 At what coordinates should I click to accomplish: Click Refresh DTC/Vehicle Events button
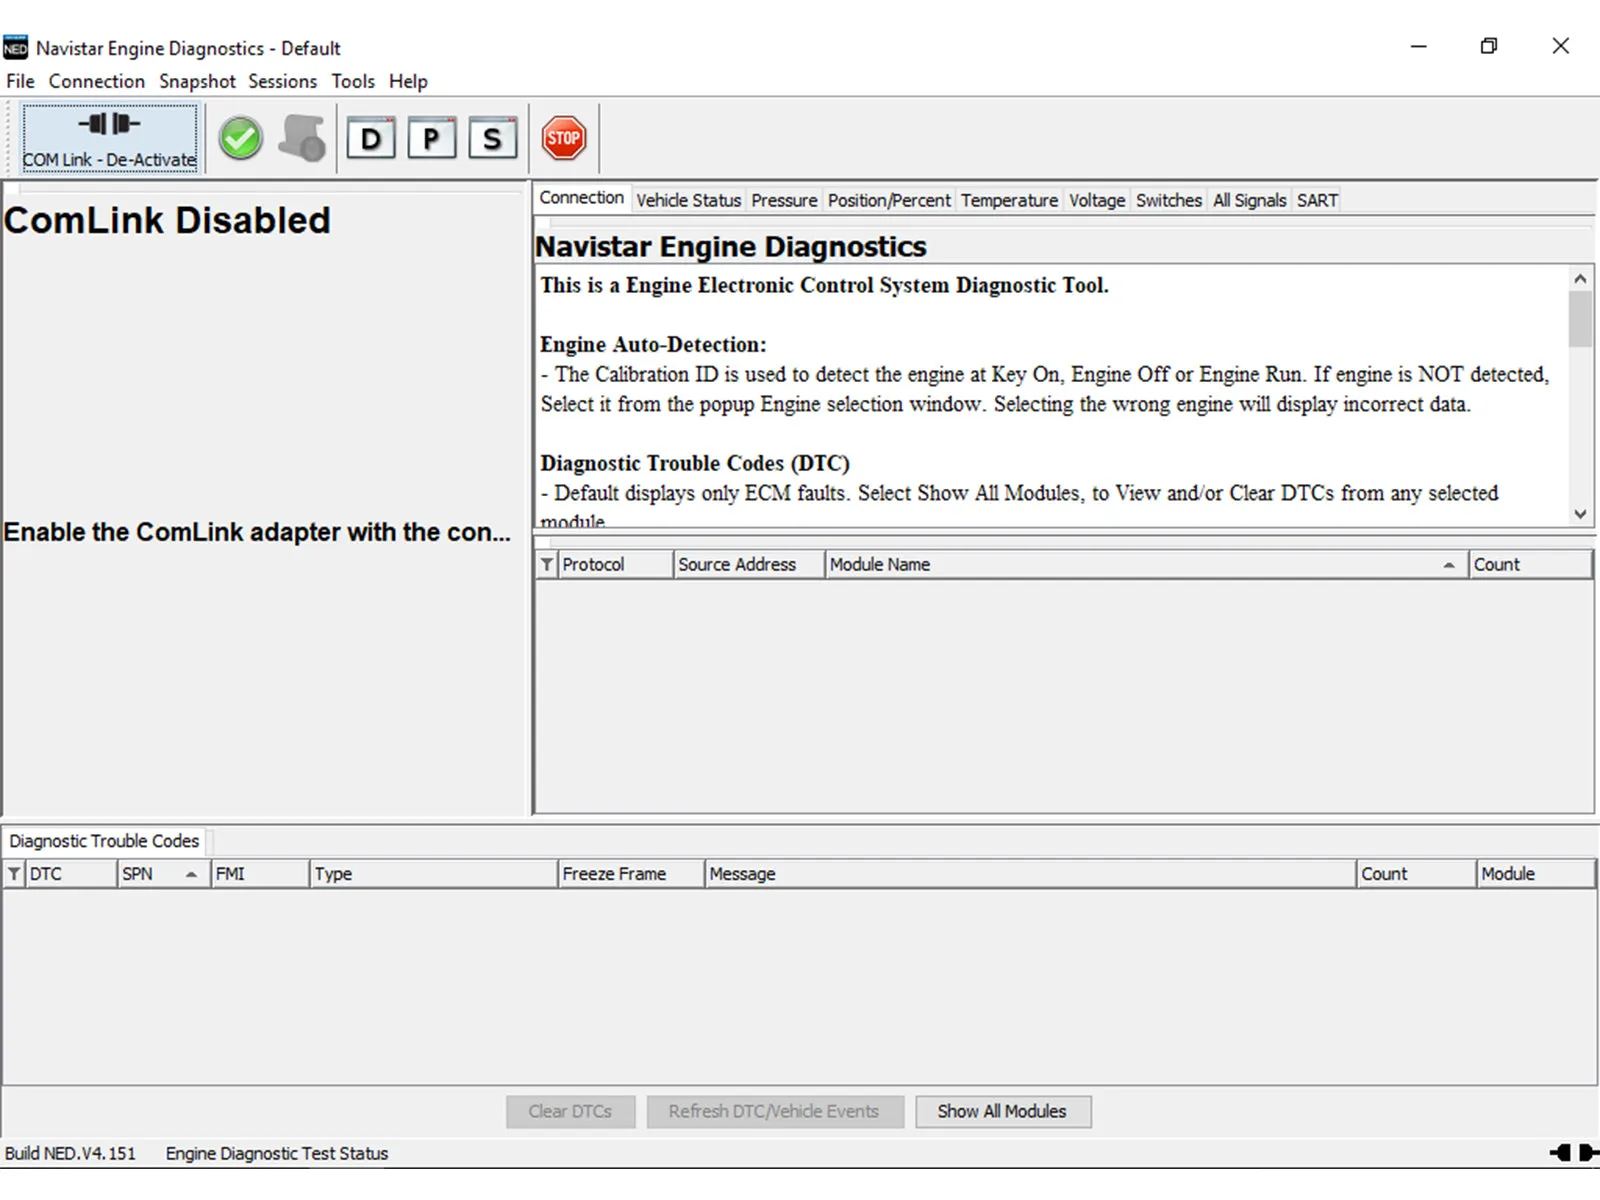(x=774, y=1111)
